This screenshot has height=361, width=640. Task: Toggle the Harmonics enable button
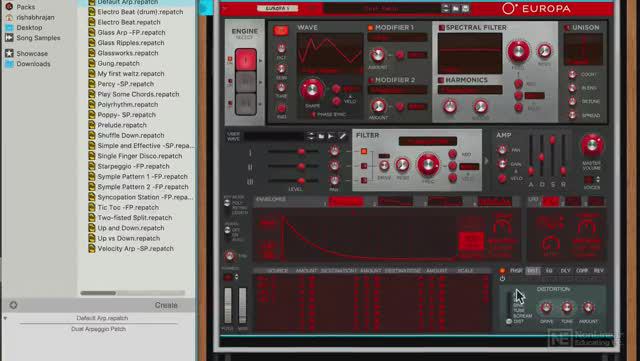click(x=441, y=80)
